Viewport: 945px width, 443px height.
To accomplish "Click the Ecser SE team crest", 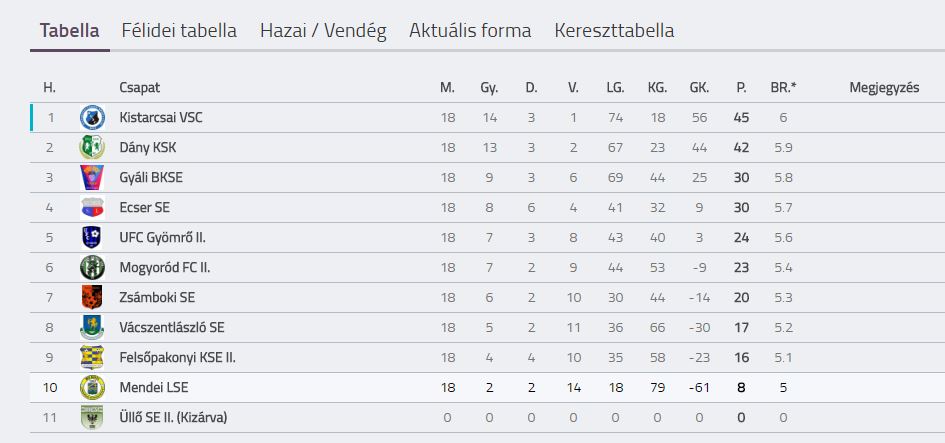I will click(x=92, y=208).
